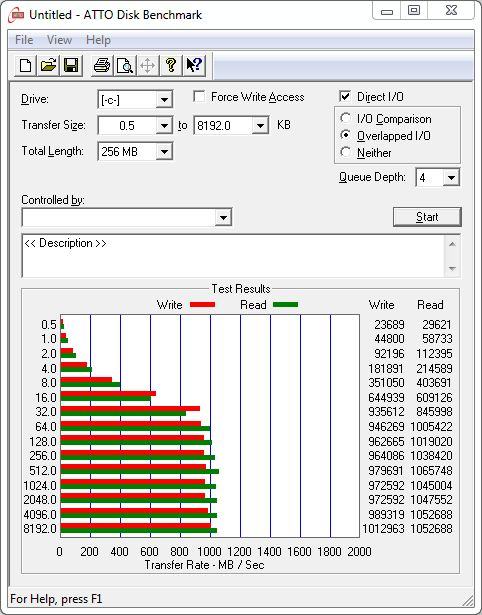Maximize the ATTO Disk Benchmark window
The height and width of the screenshot is (615, 482).
click(414, 11)
